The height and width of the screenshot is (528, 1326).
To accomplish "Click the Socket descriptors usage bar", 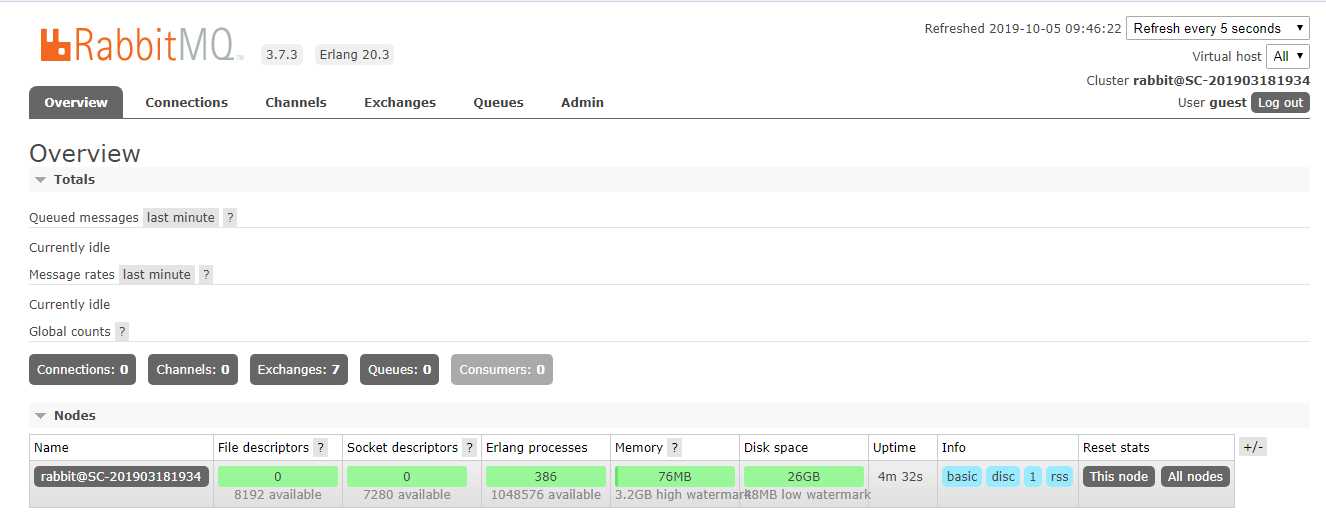I will (x=407, y=476).
